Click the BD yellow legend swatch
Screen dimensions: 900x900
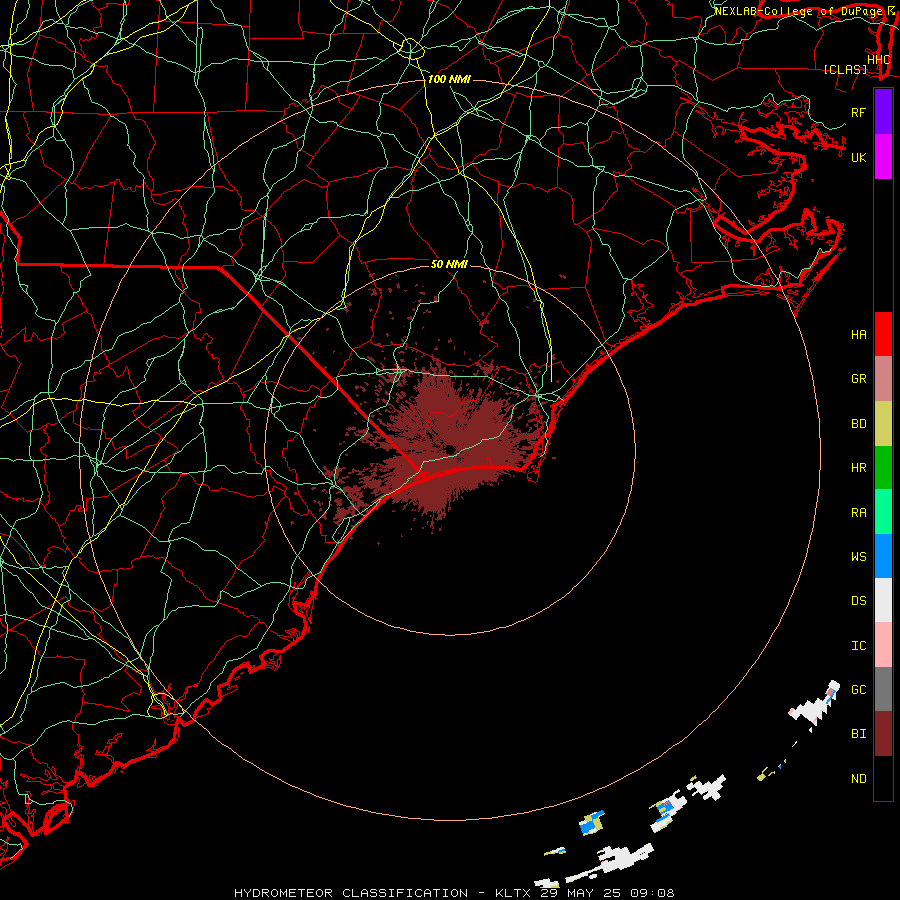click(883, 423)
